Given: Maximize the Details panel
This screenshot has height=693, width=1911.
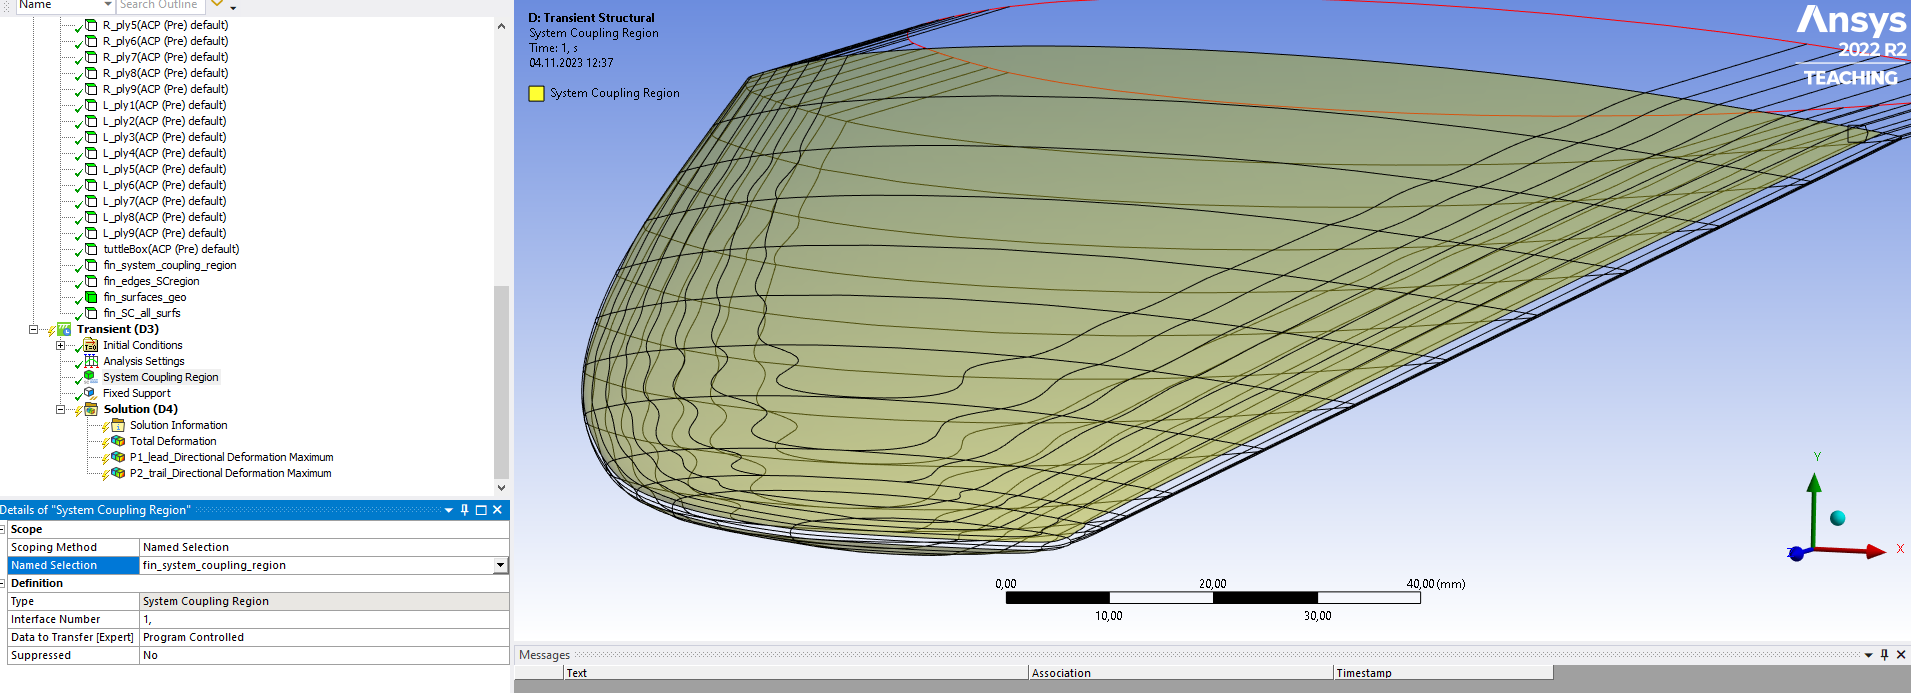Looking at the screenshot, I should [x=481, y=510].
